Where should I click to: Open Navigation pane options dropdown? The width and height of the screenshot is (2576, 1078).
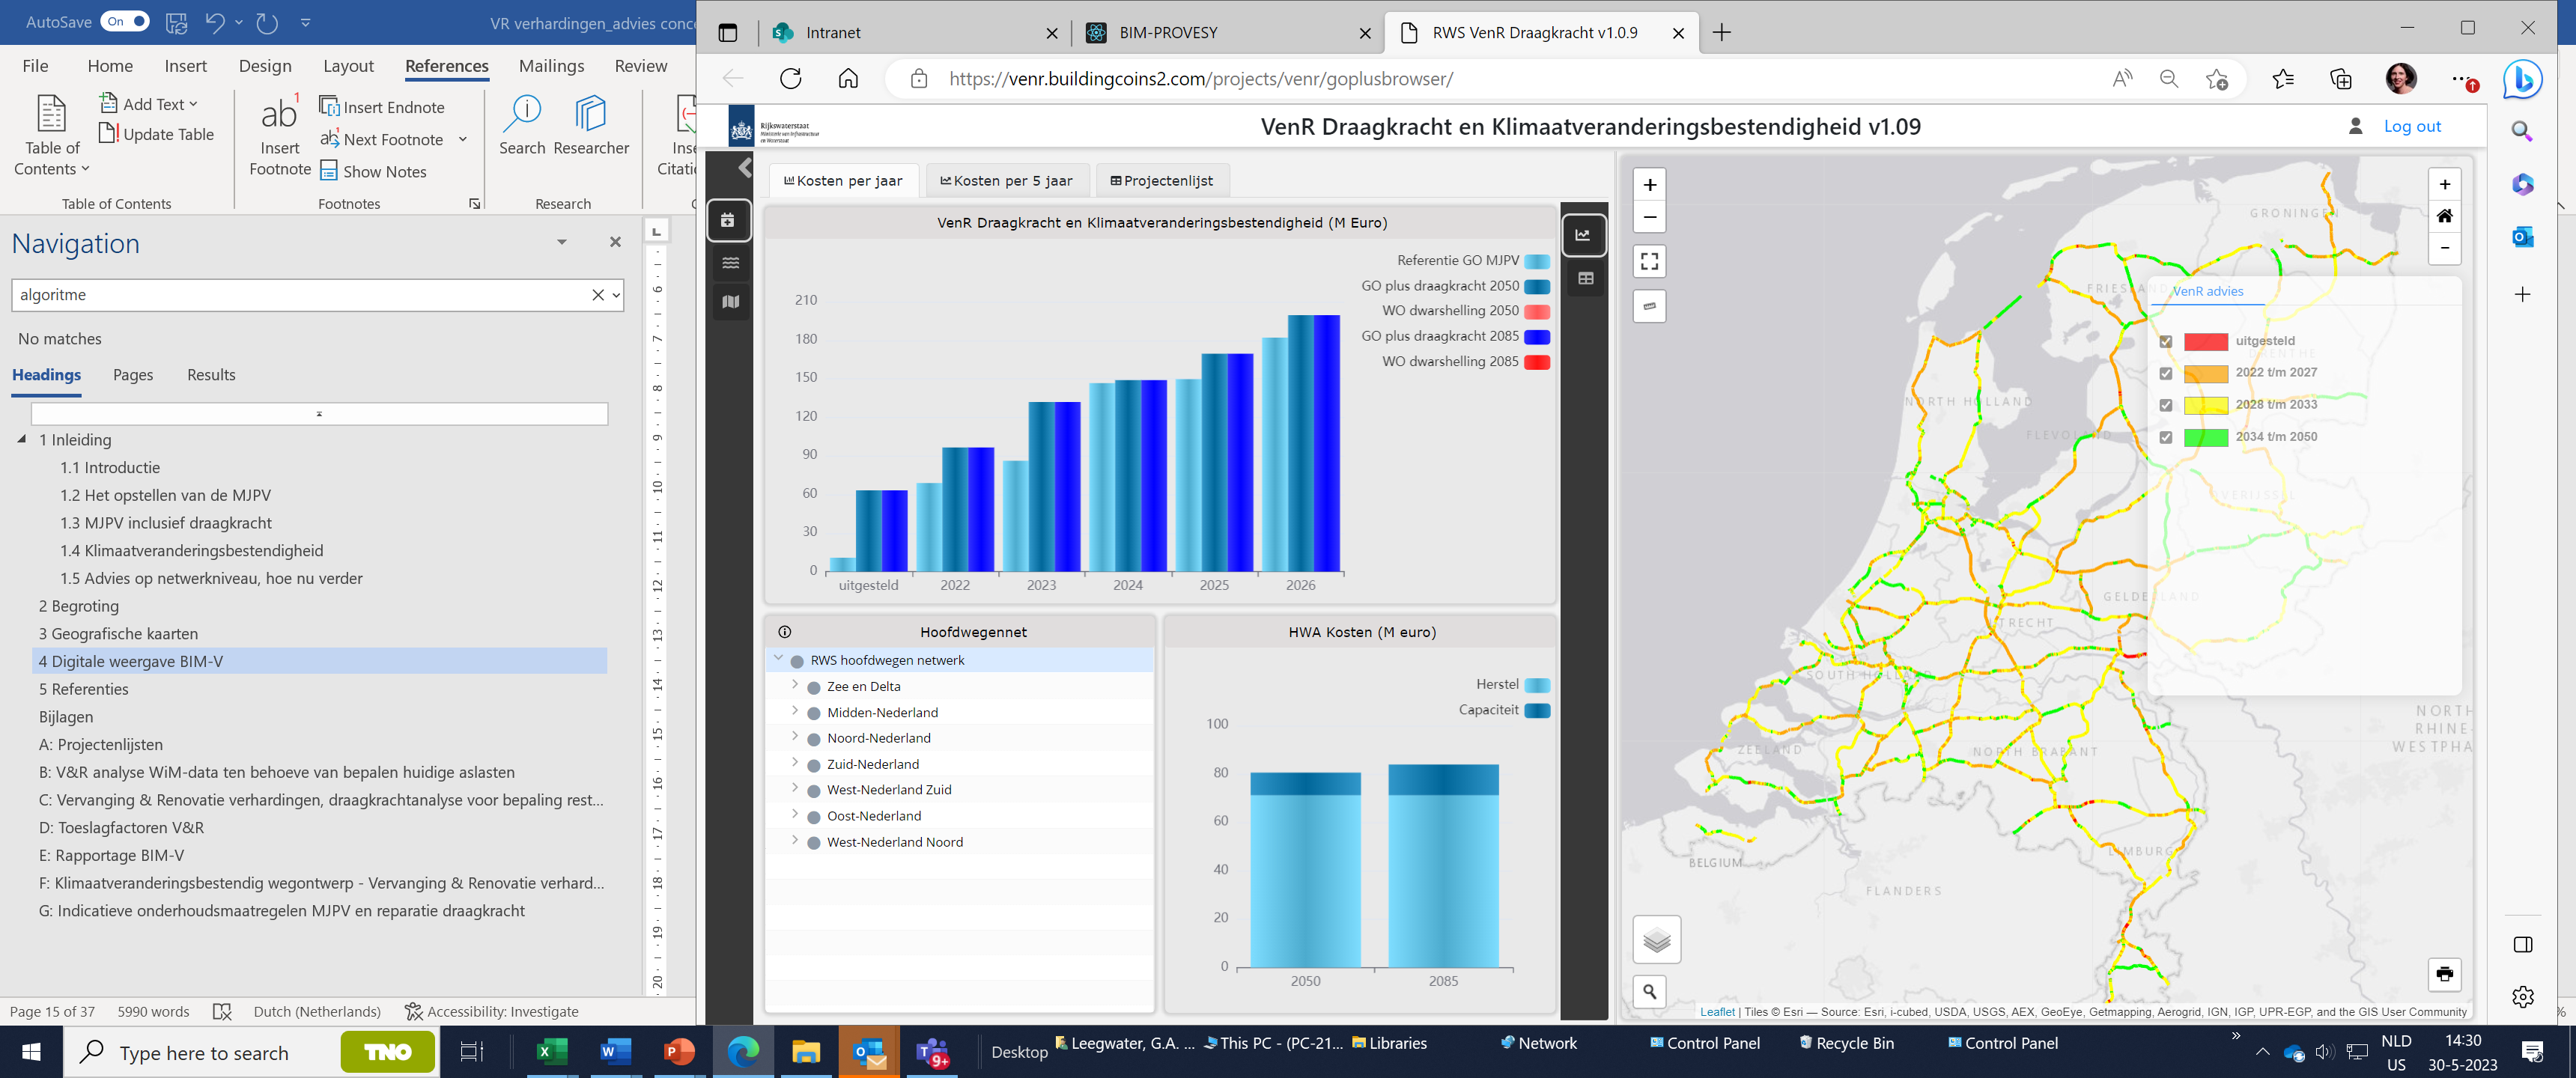tap(562, 242)
